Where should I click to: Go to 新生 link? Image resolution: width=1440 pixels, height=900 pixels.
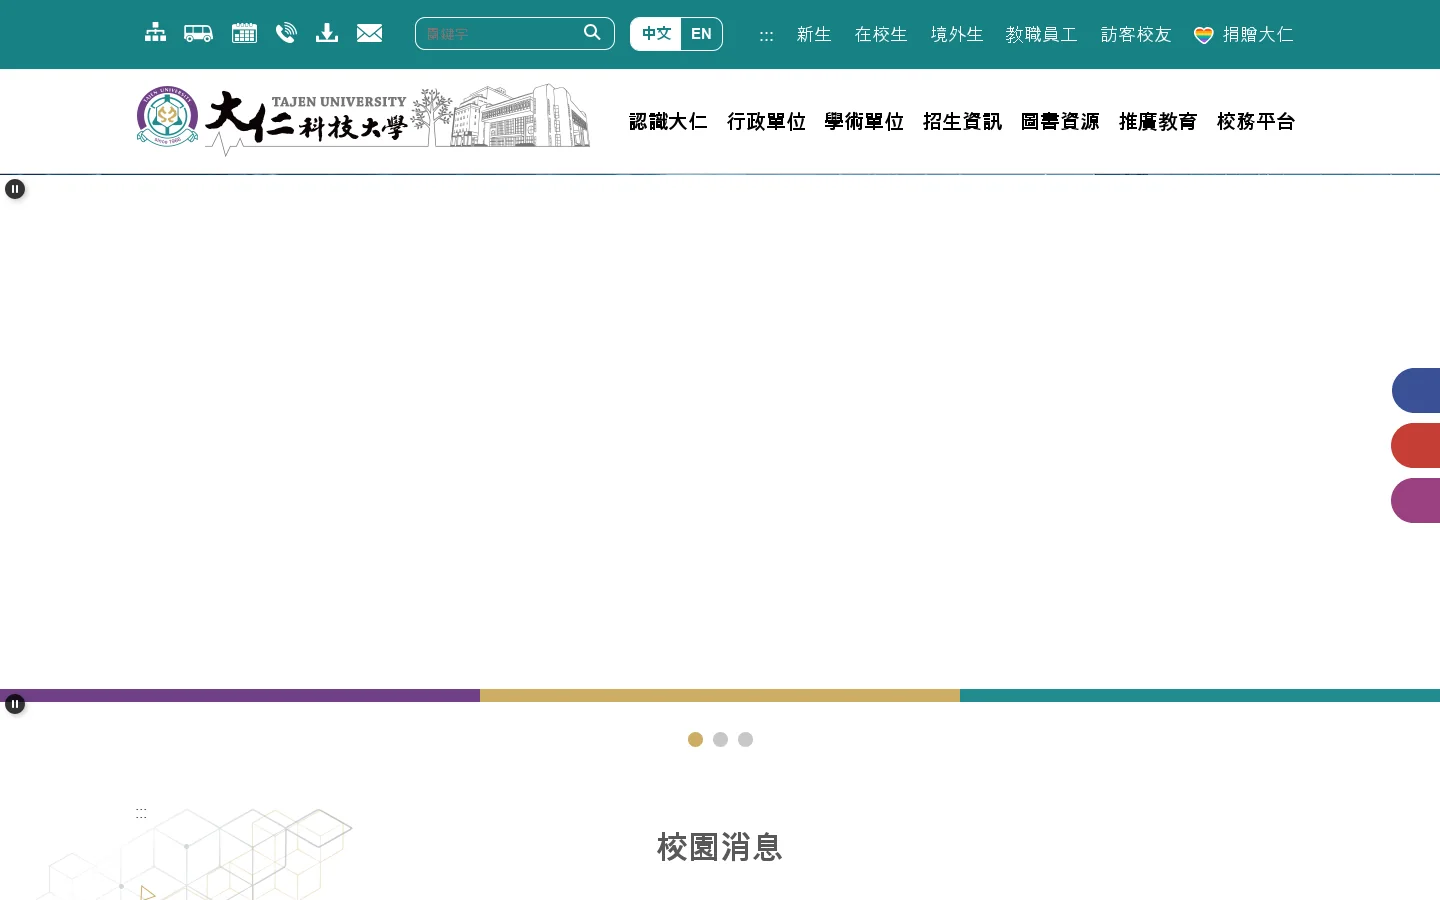814,35
